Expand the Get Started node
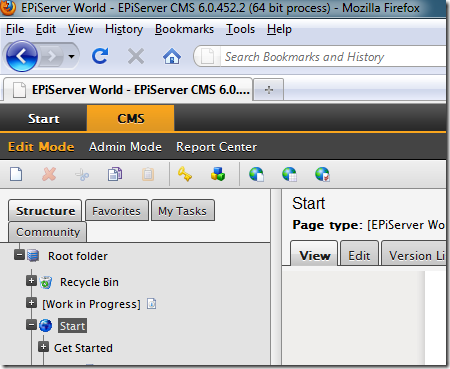This screenshot has width=450, height=369. 43,347
